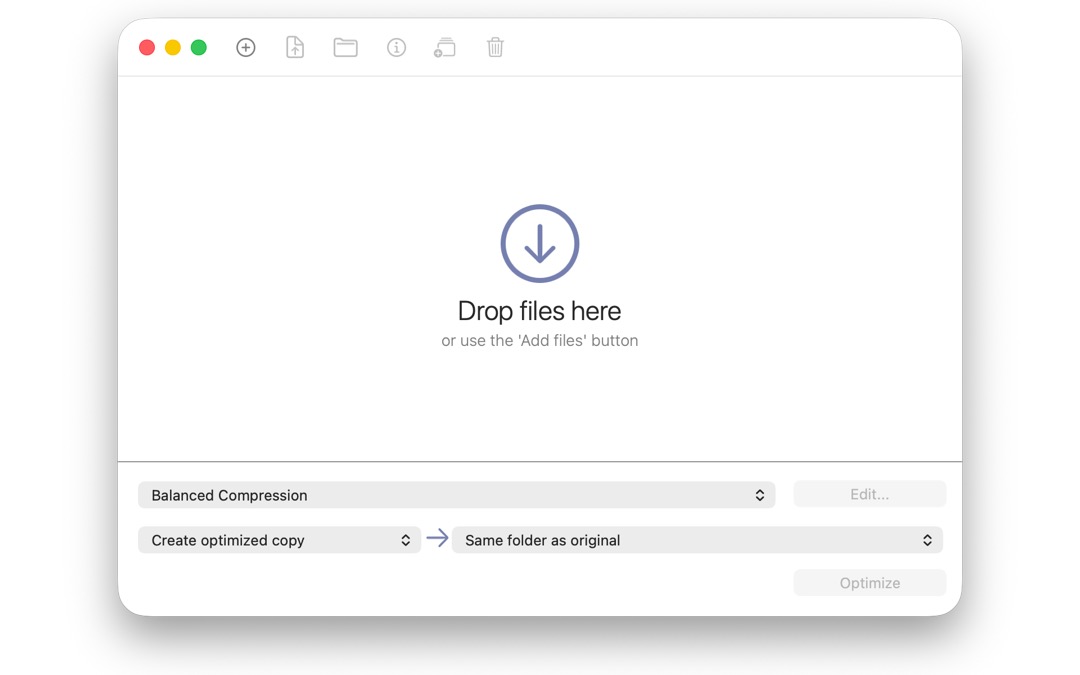Expand the Create optimized copy dropdown
This screenshot has width=1080, height=675.
click(279, 540)
